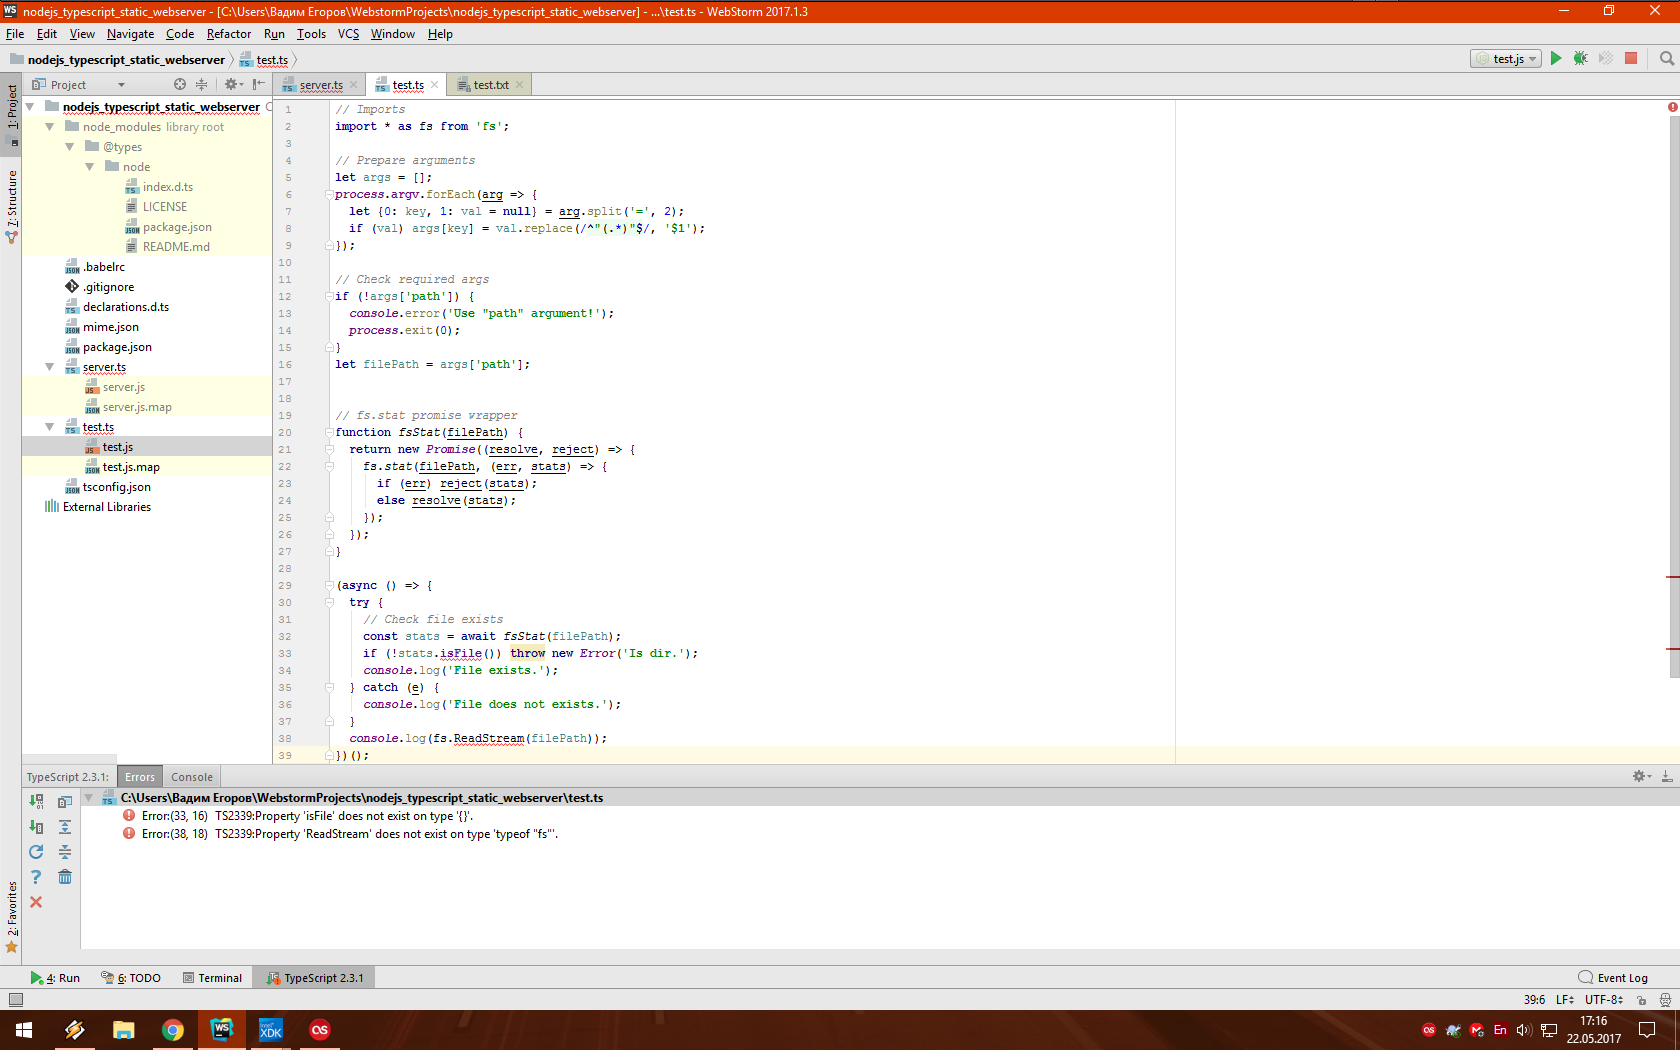Open the Refactor menu

pyautogui.click(x=229, y=34)
